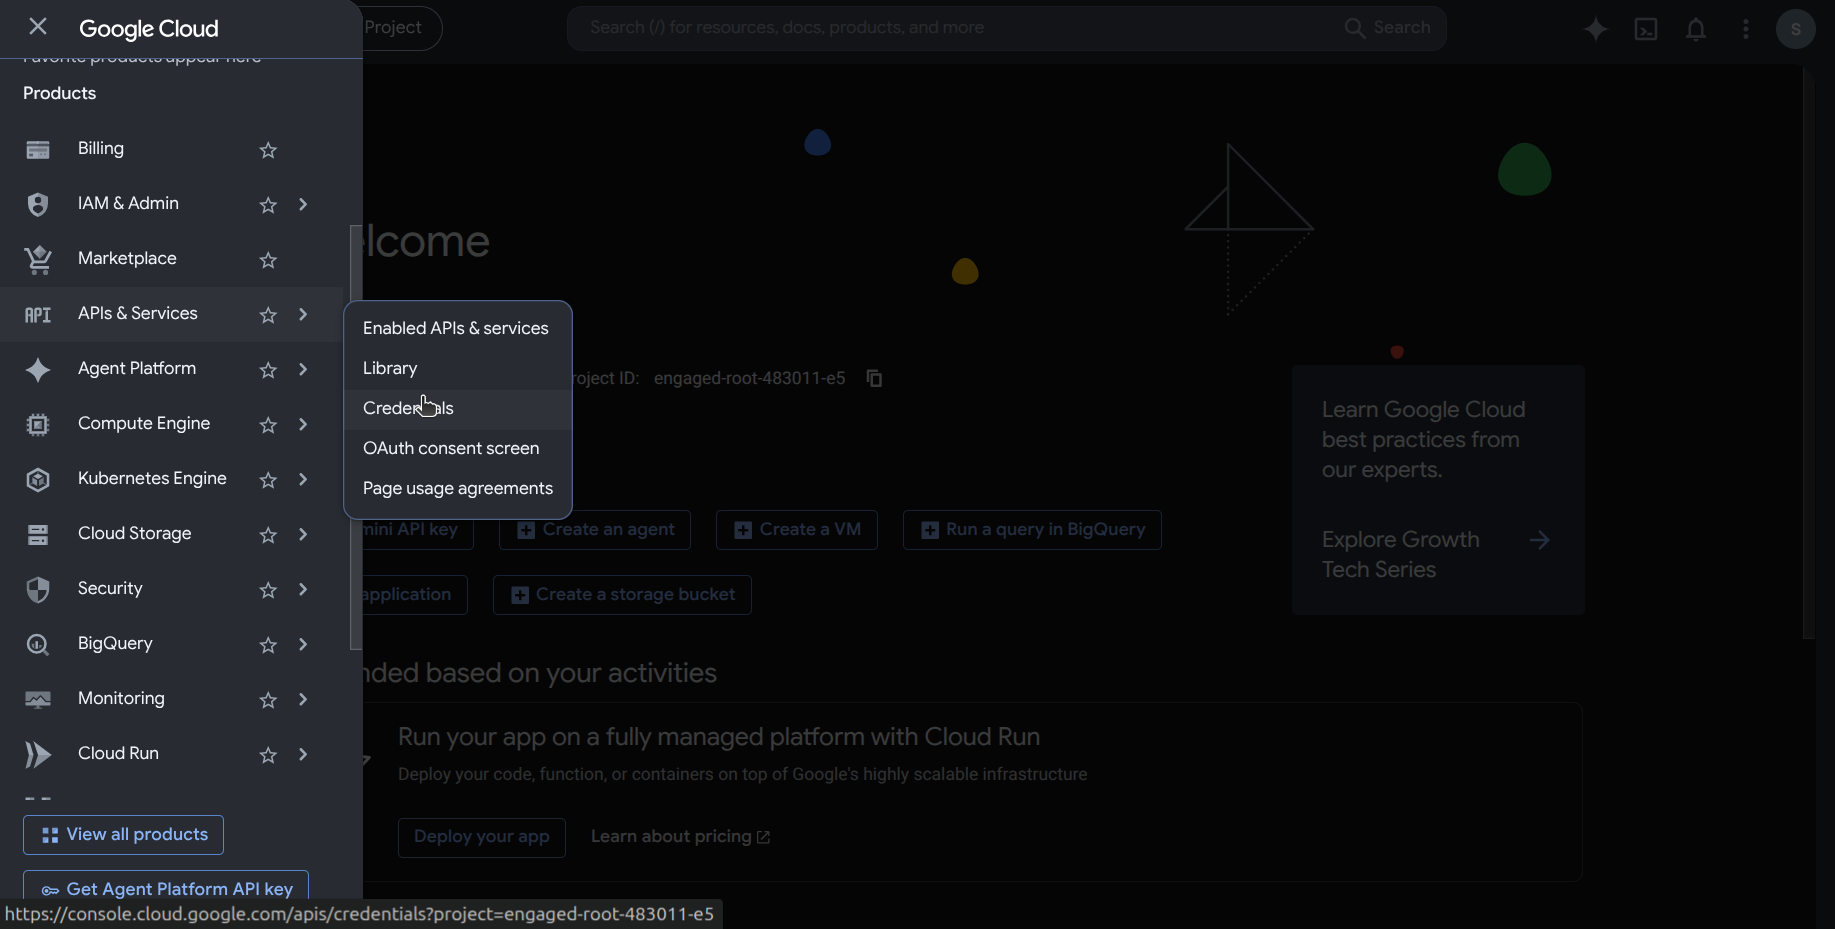
Task: Expand the Compute Engine submenu chevron
Action: click(303, 424)
